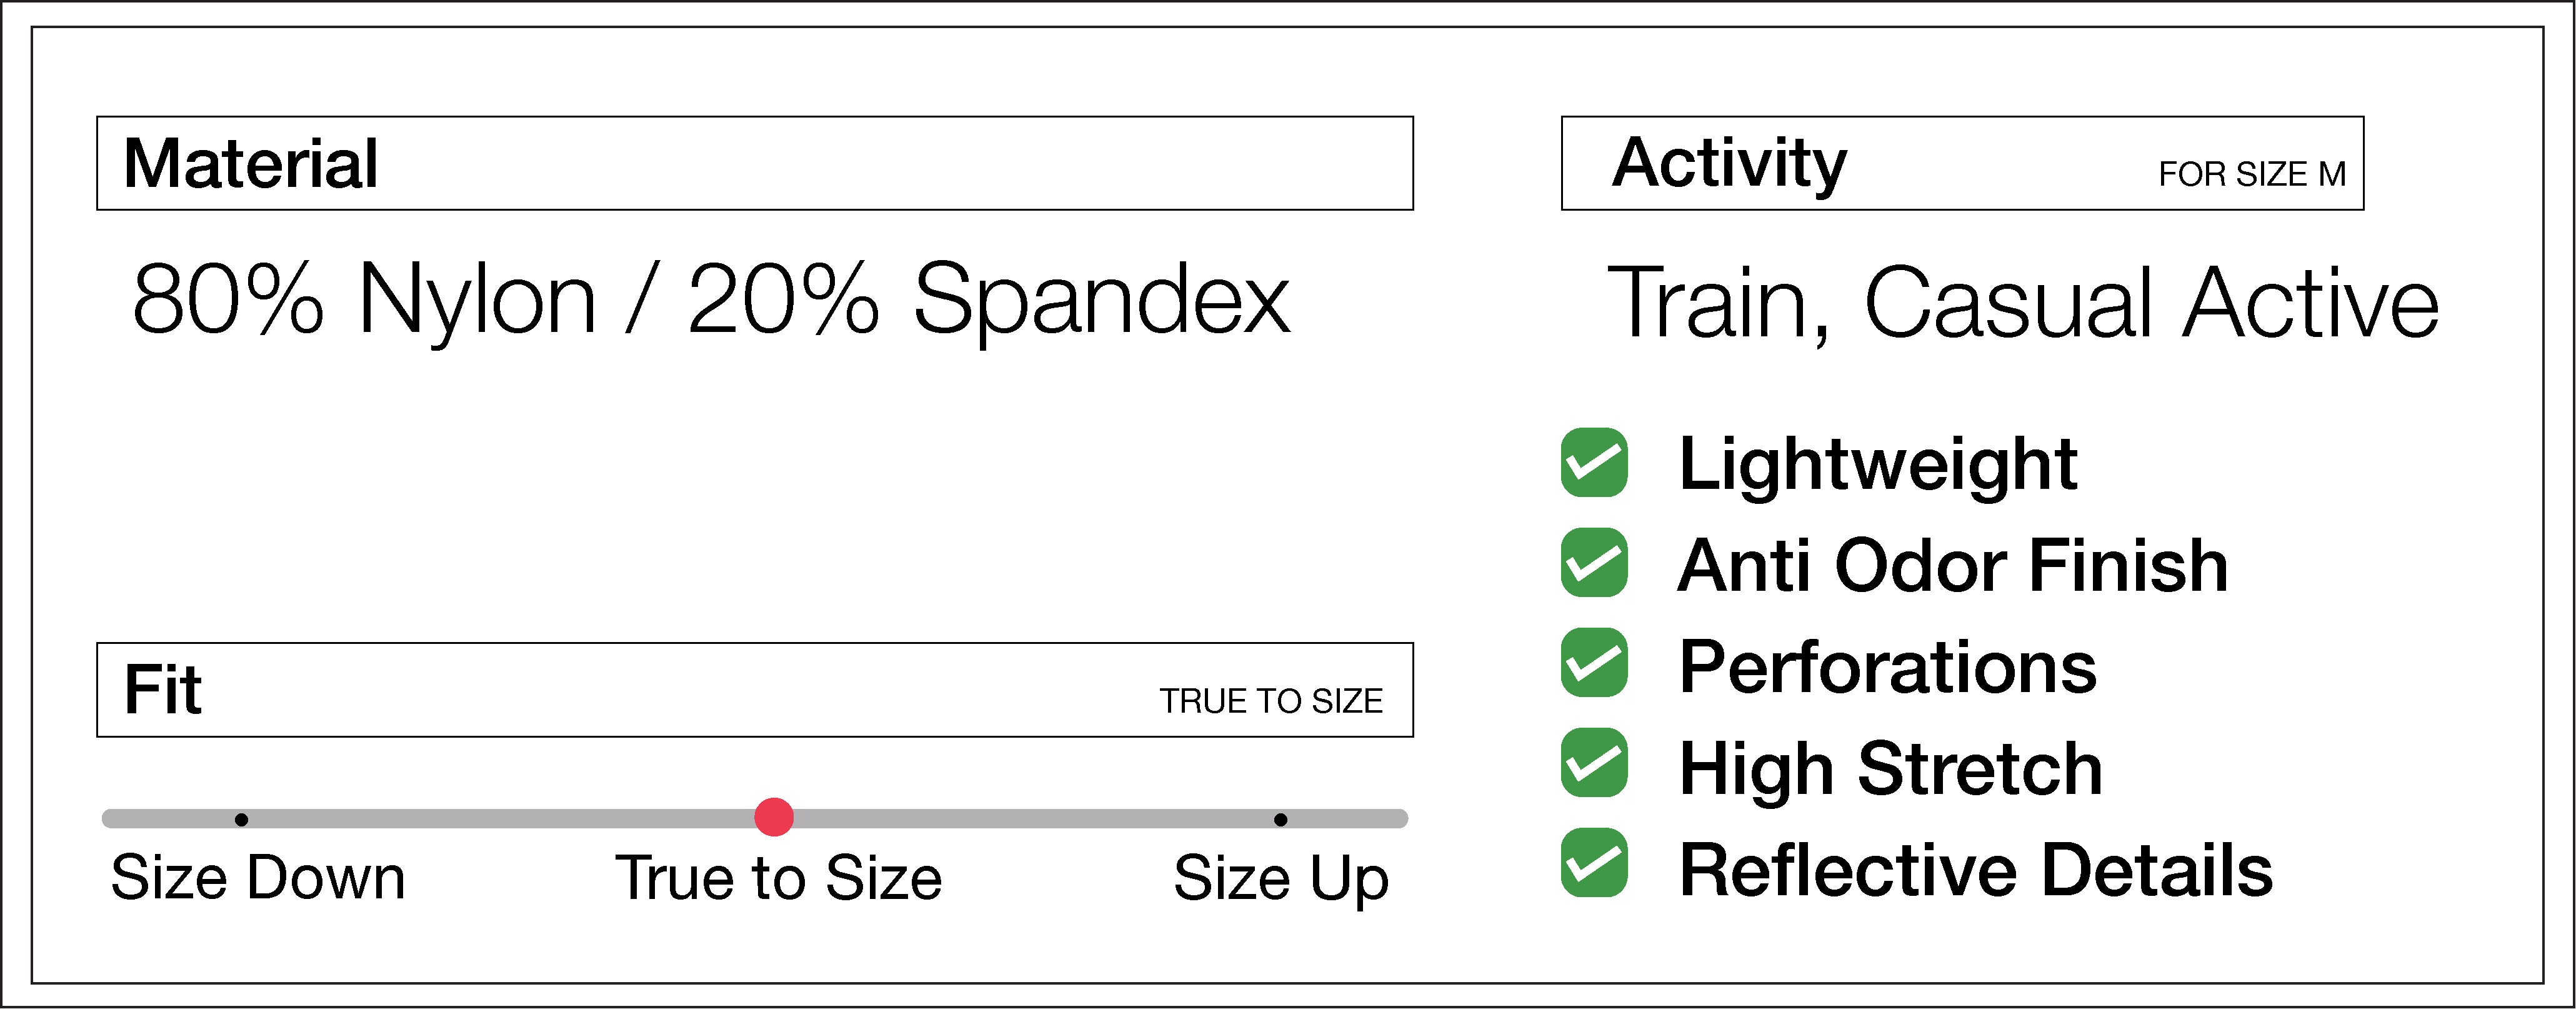Uncheck the Anti Odor Finish checkbox

(1594, 563)
